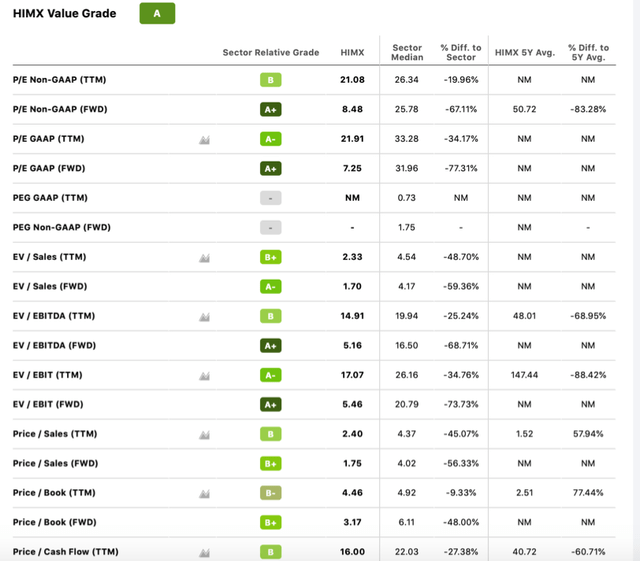Click the Sector Relative Grade column header
640x561 pixels.
pyautogui.click(x=271, y=53)
